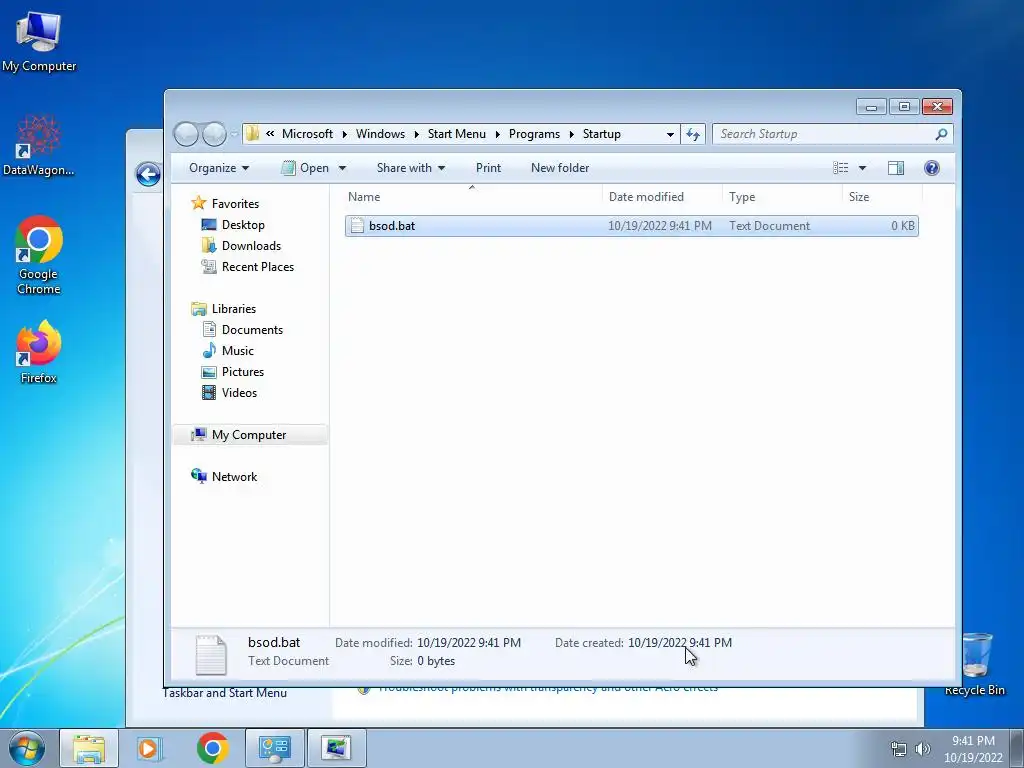Create a New folder
The width and height of the screenshot is (1024, 768).
pyautogui.click(x=560, y=168)
